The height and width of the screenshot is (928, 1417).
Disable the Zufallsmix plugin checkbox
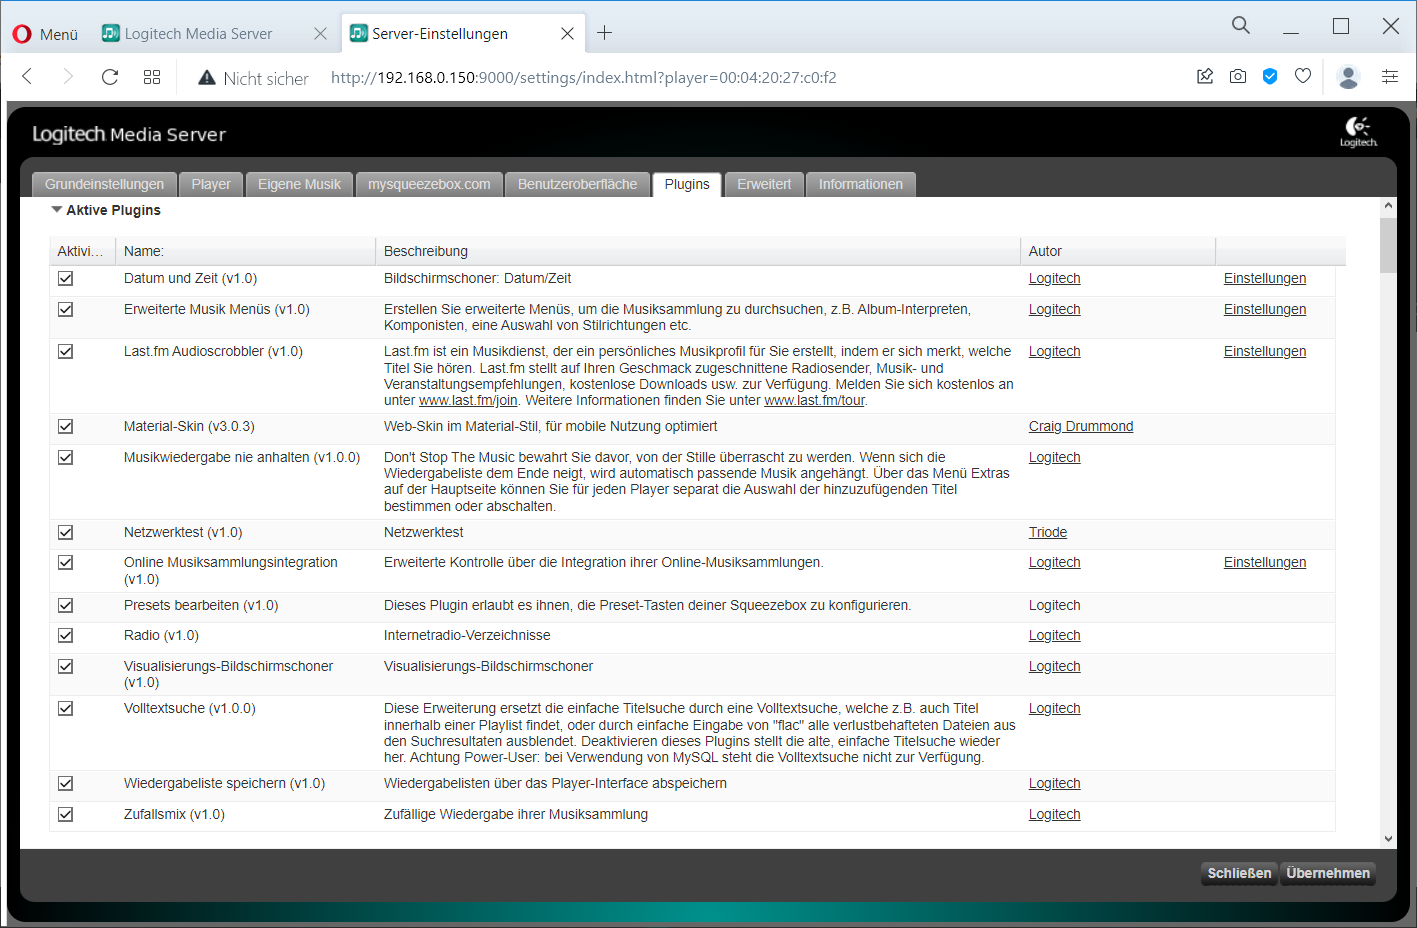pyautogui.click(x=66, y=815)
